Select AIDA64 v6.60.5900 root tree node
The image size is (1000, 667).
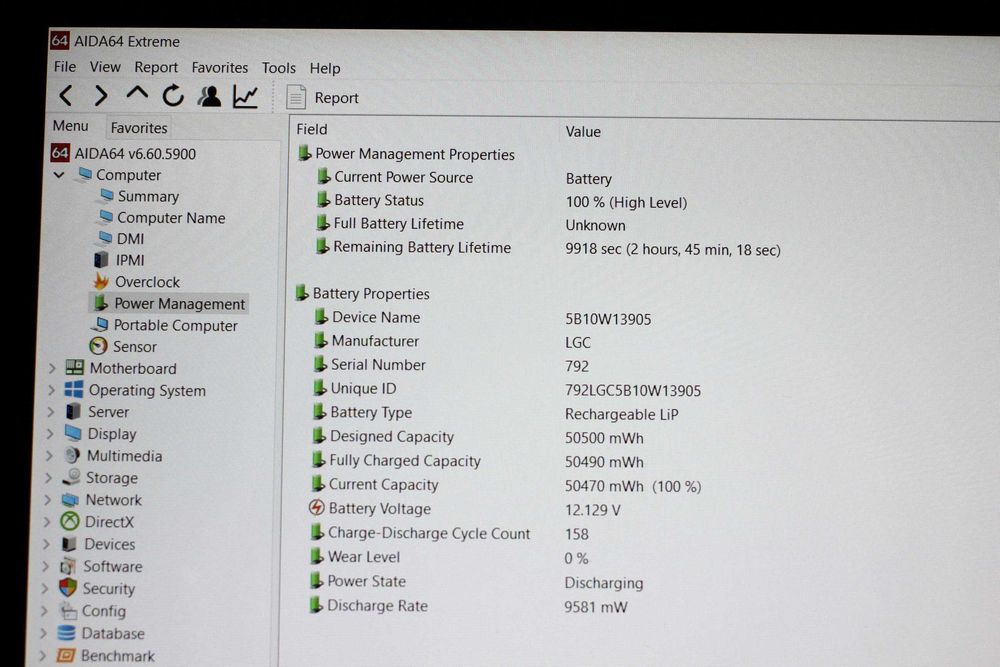pos(135,154)
